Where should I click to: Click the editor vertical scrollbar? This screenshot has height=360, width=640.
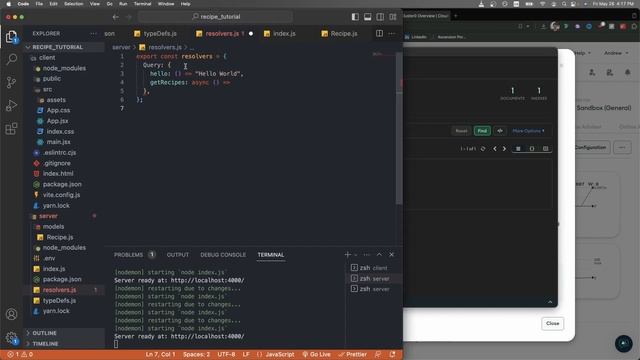399,129
